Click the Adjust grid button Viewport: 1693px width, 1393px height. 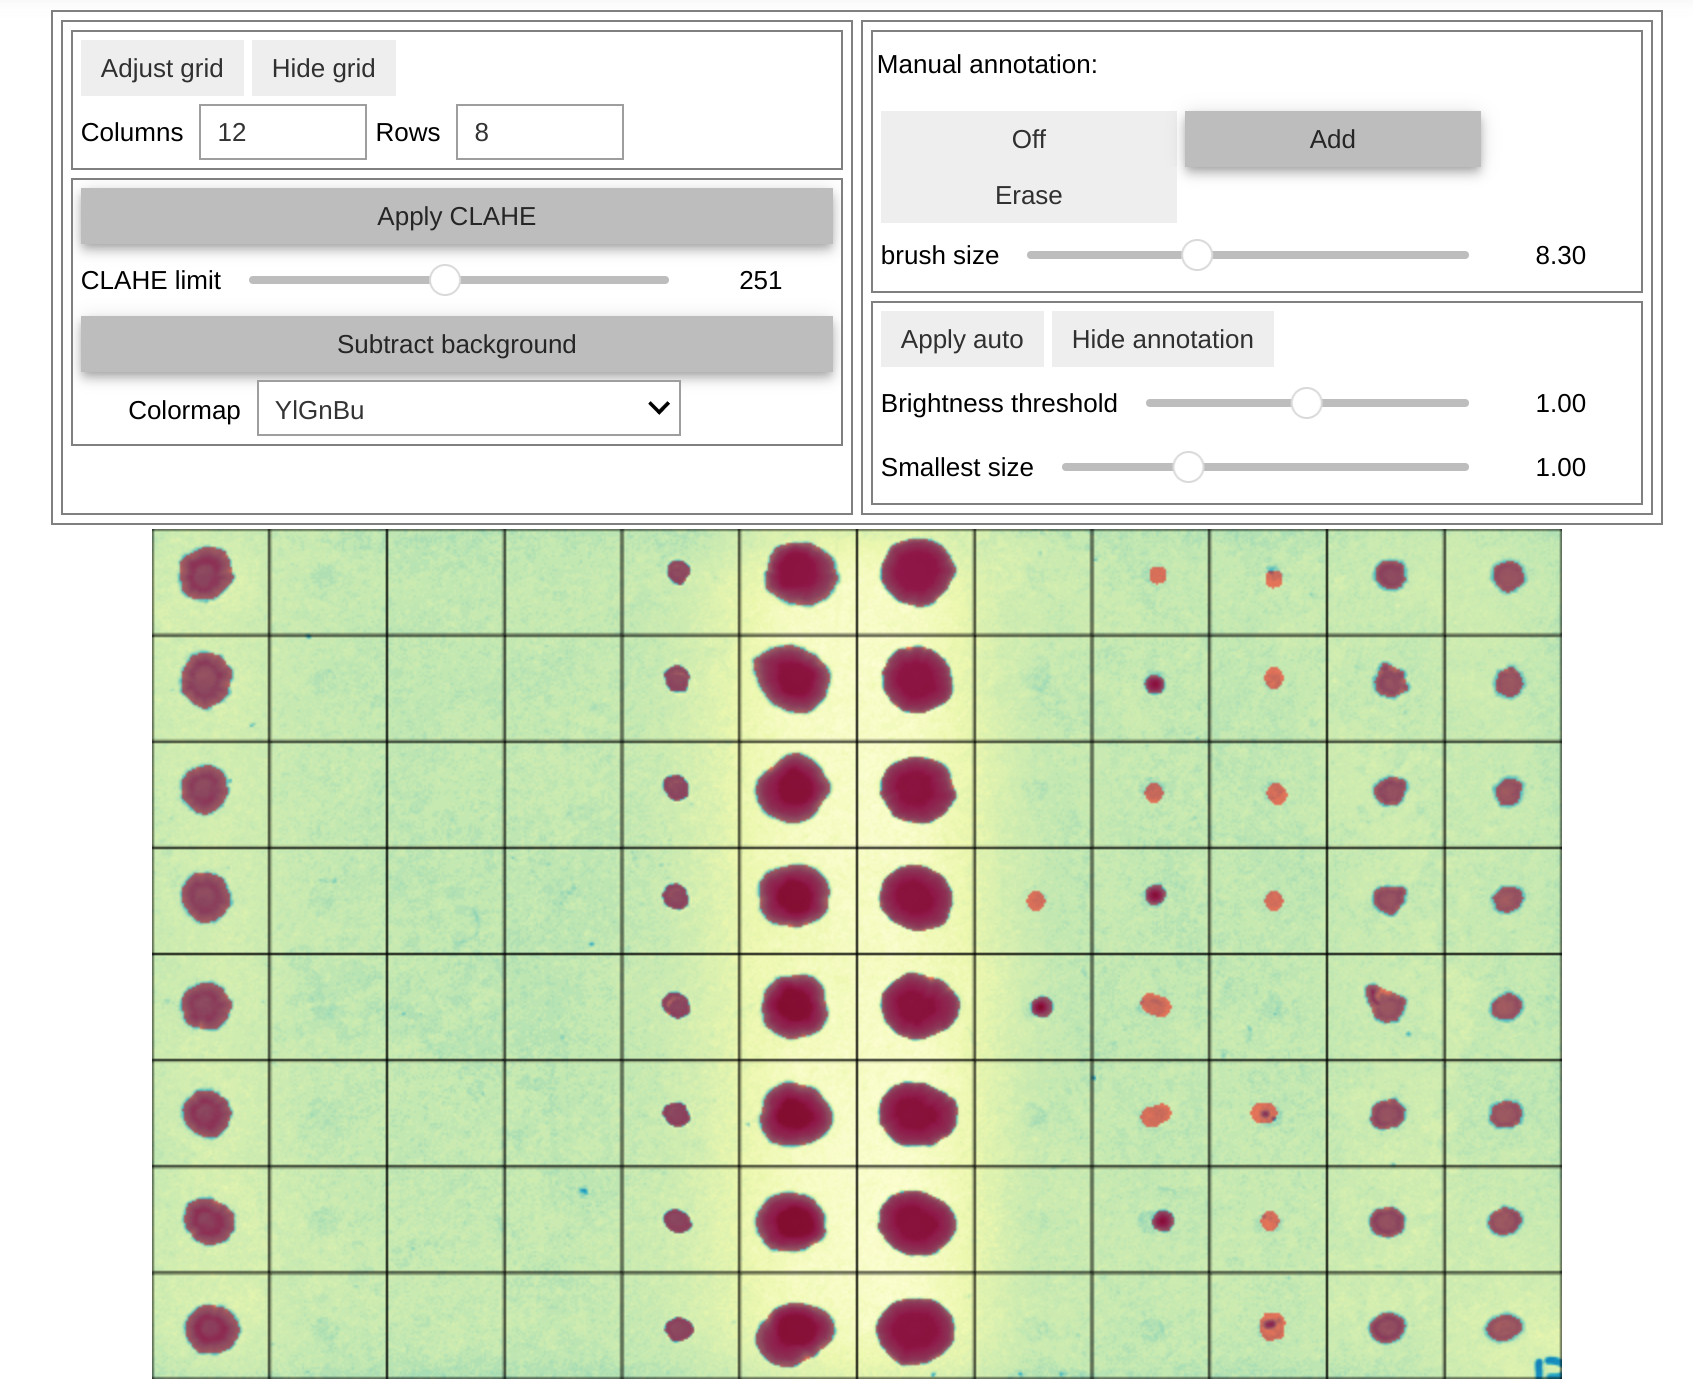(162, 68)
